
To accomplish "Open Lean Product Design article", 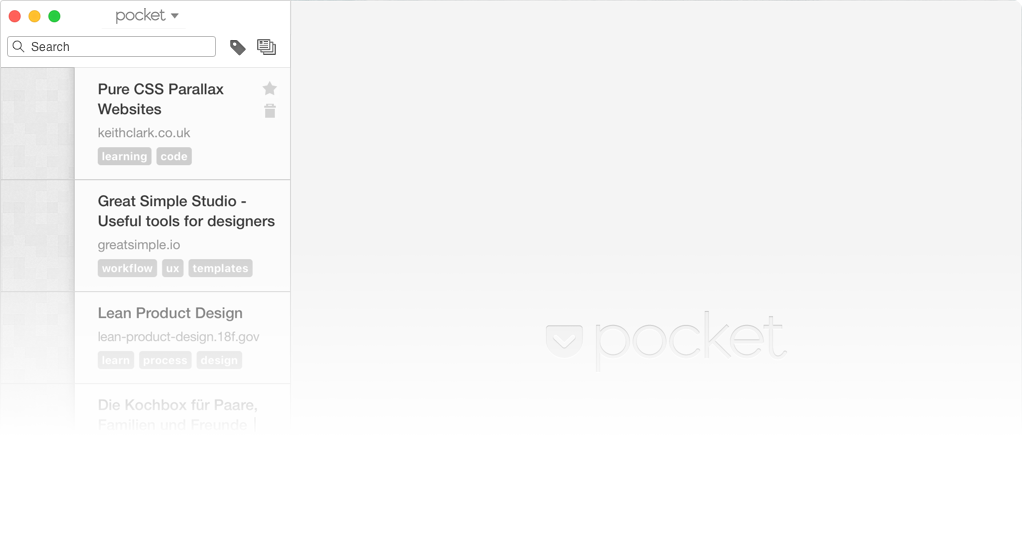I will point(170,313).
